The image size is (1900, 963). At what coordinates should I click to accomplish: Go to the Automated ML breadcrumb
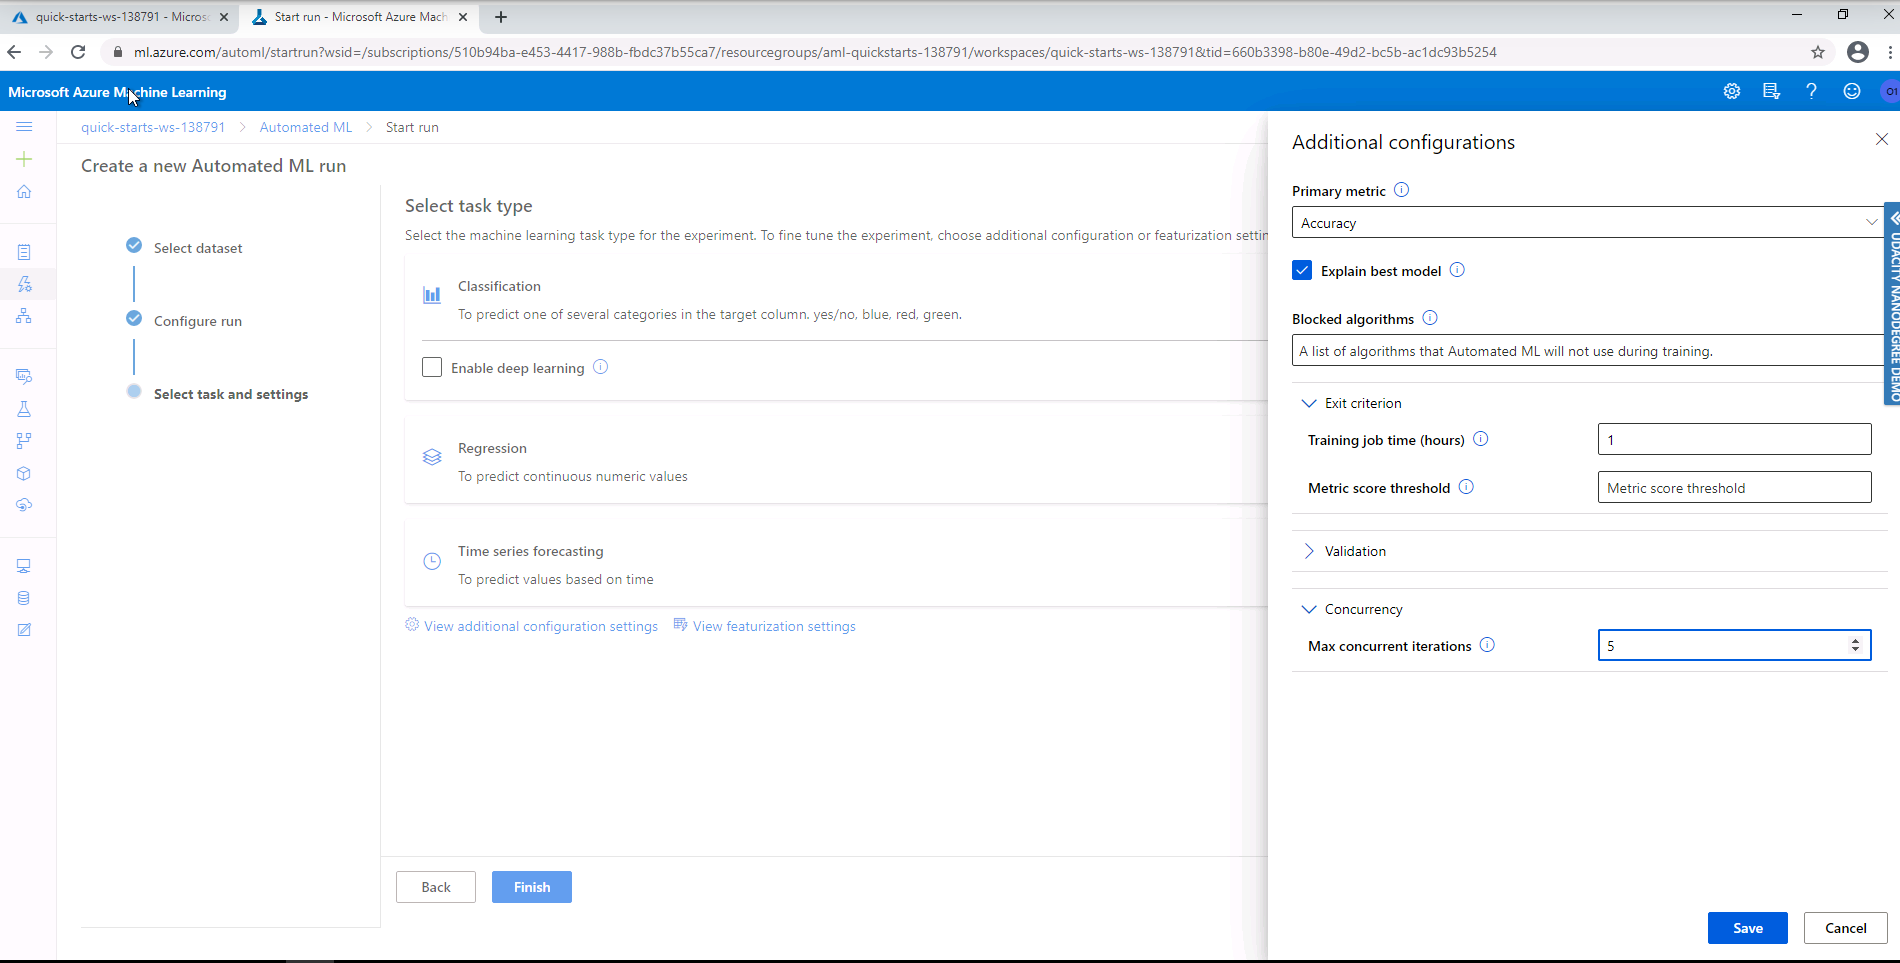(x=306, y=127)
